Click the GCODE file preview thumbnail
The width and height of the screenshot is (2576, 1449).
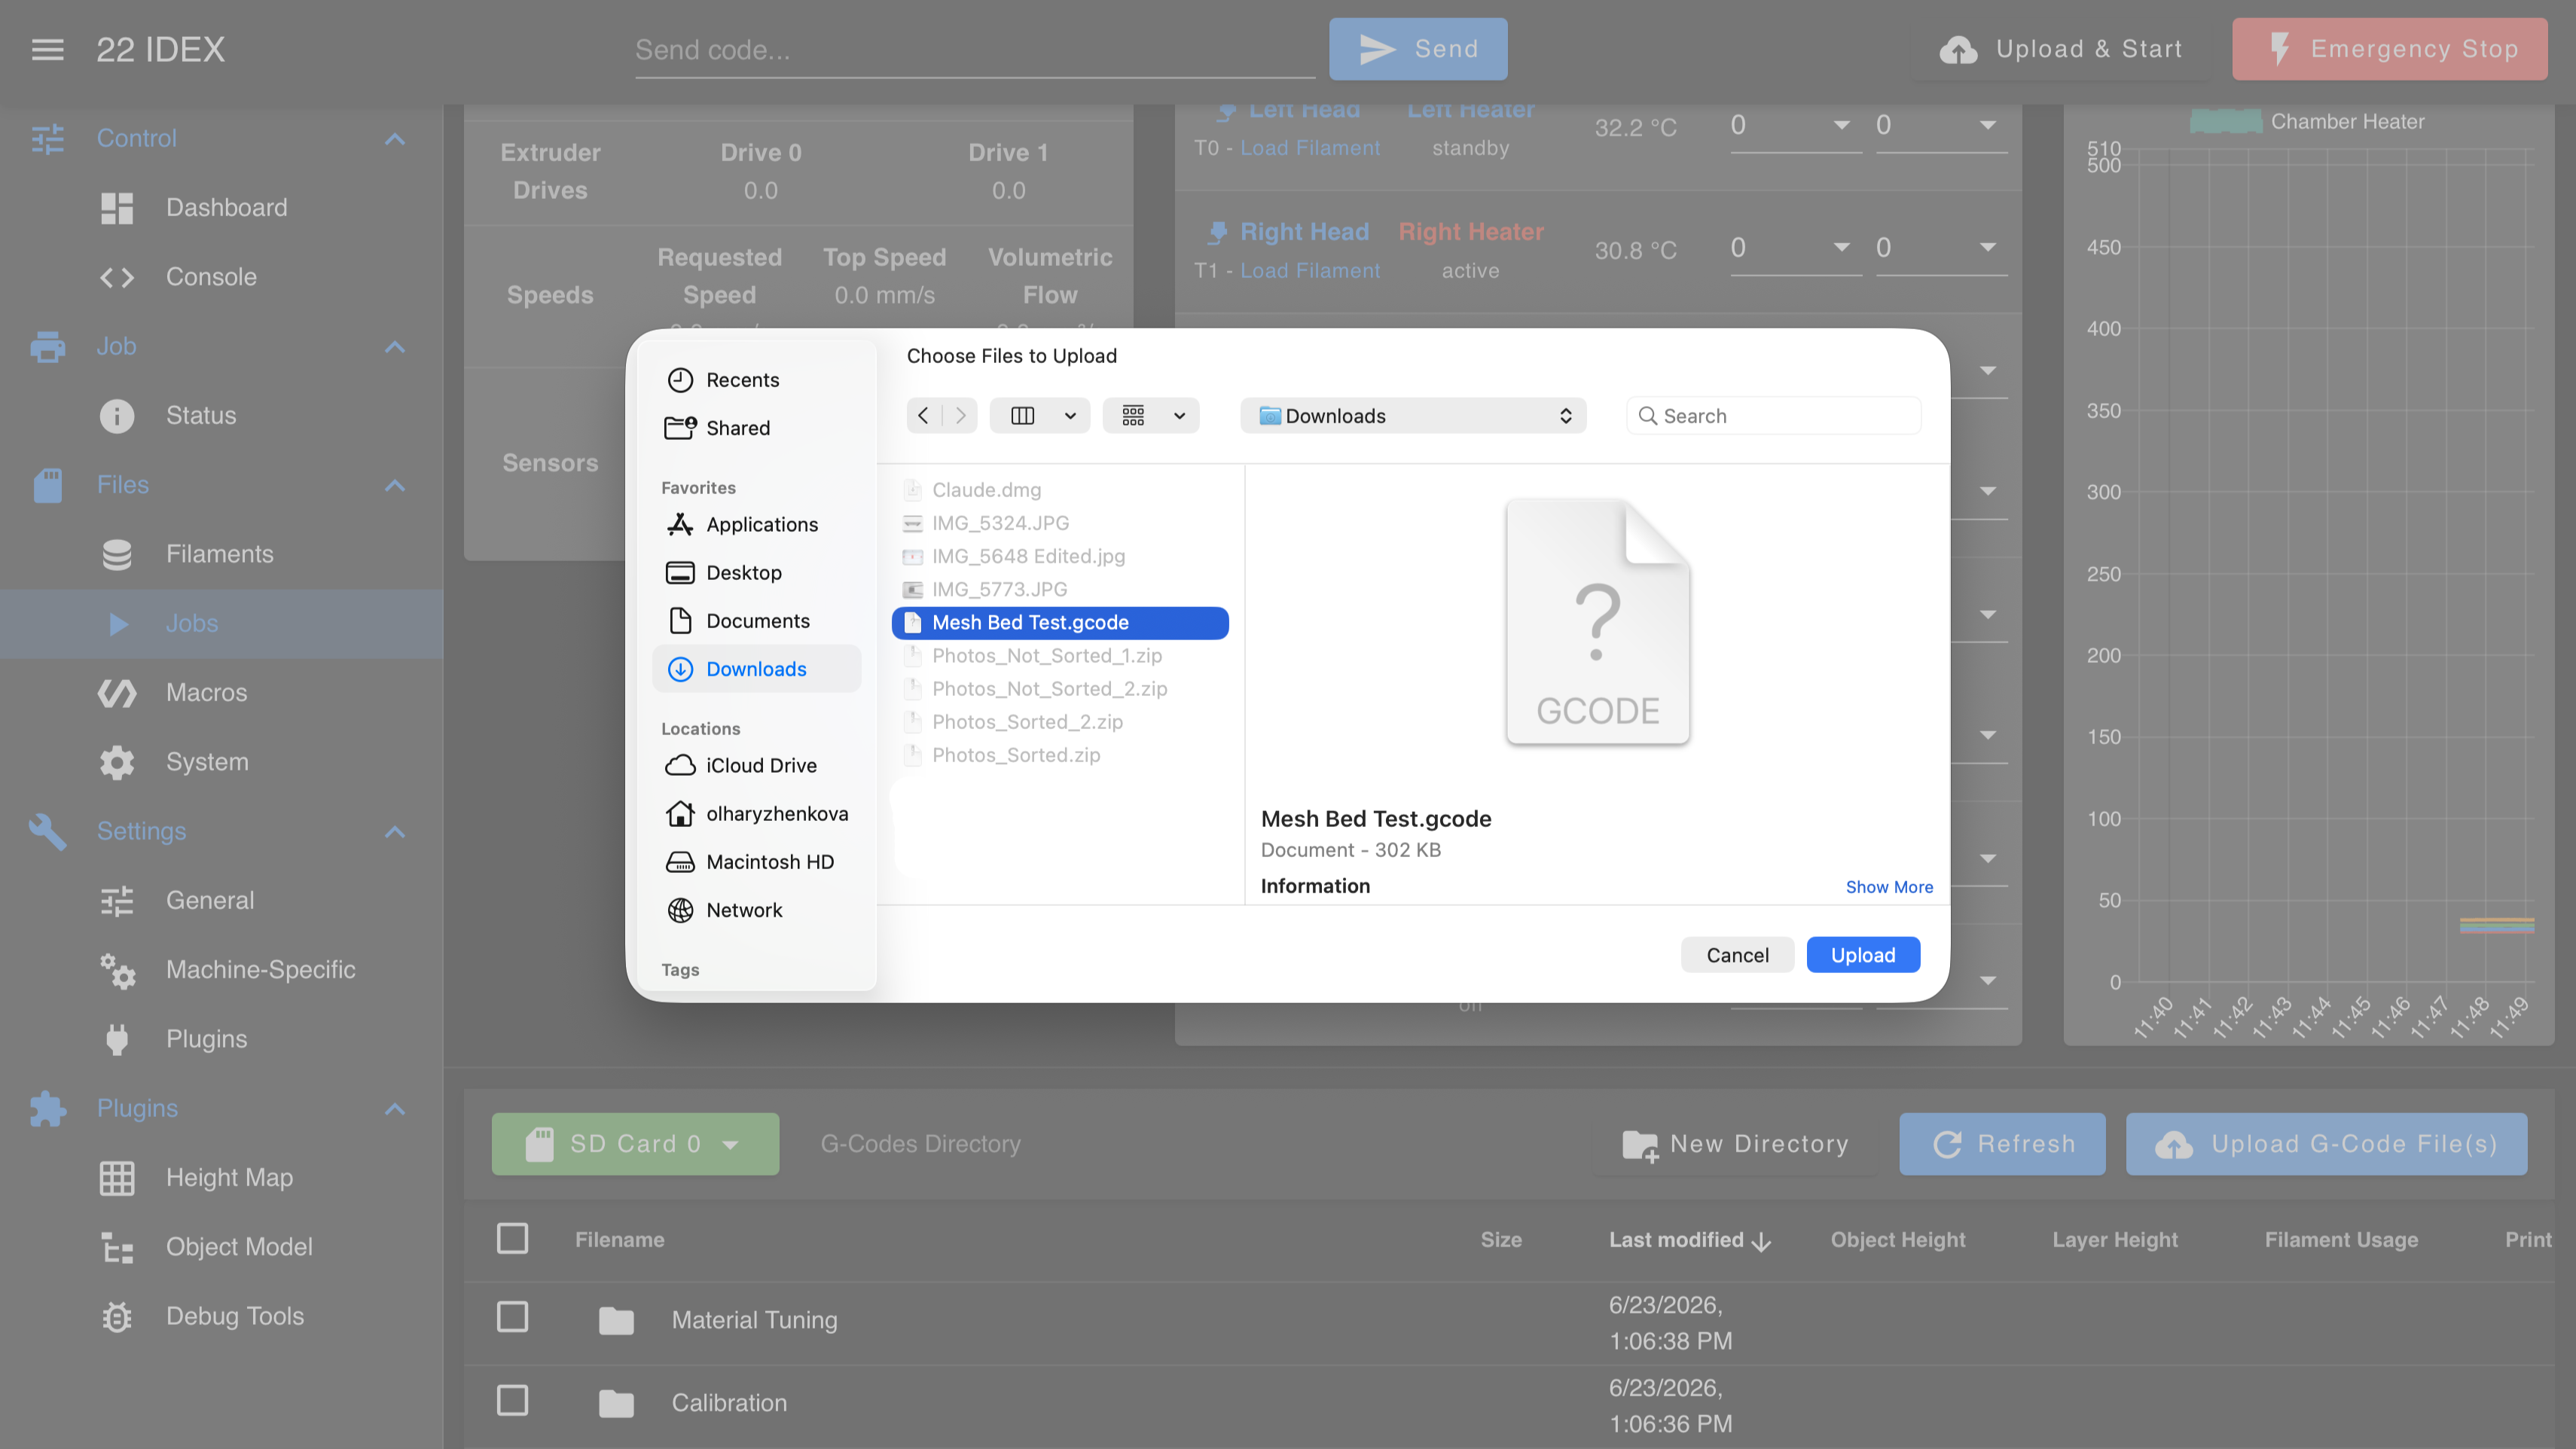(1597, 622)
